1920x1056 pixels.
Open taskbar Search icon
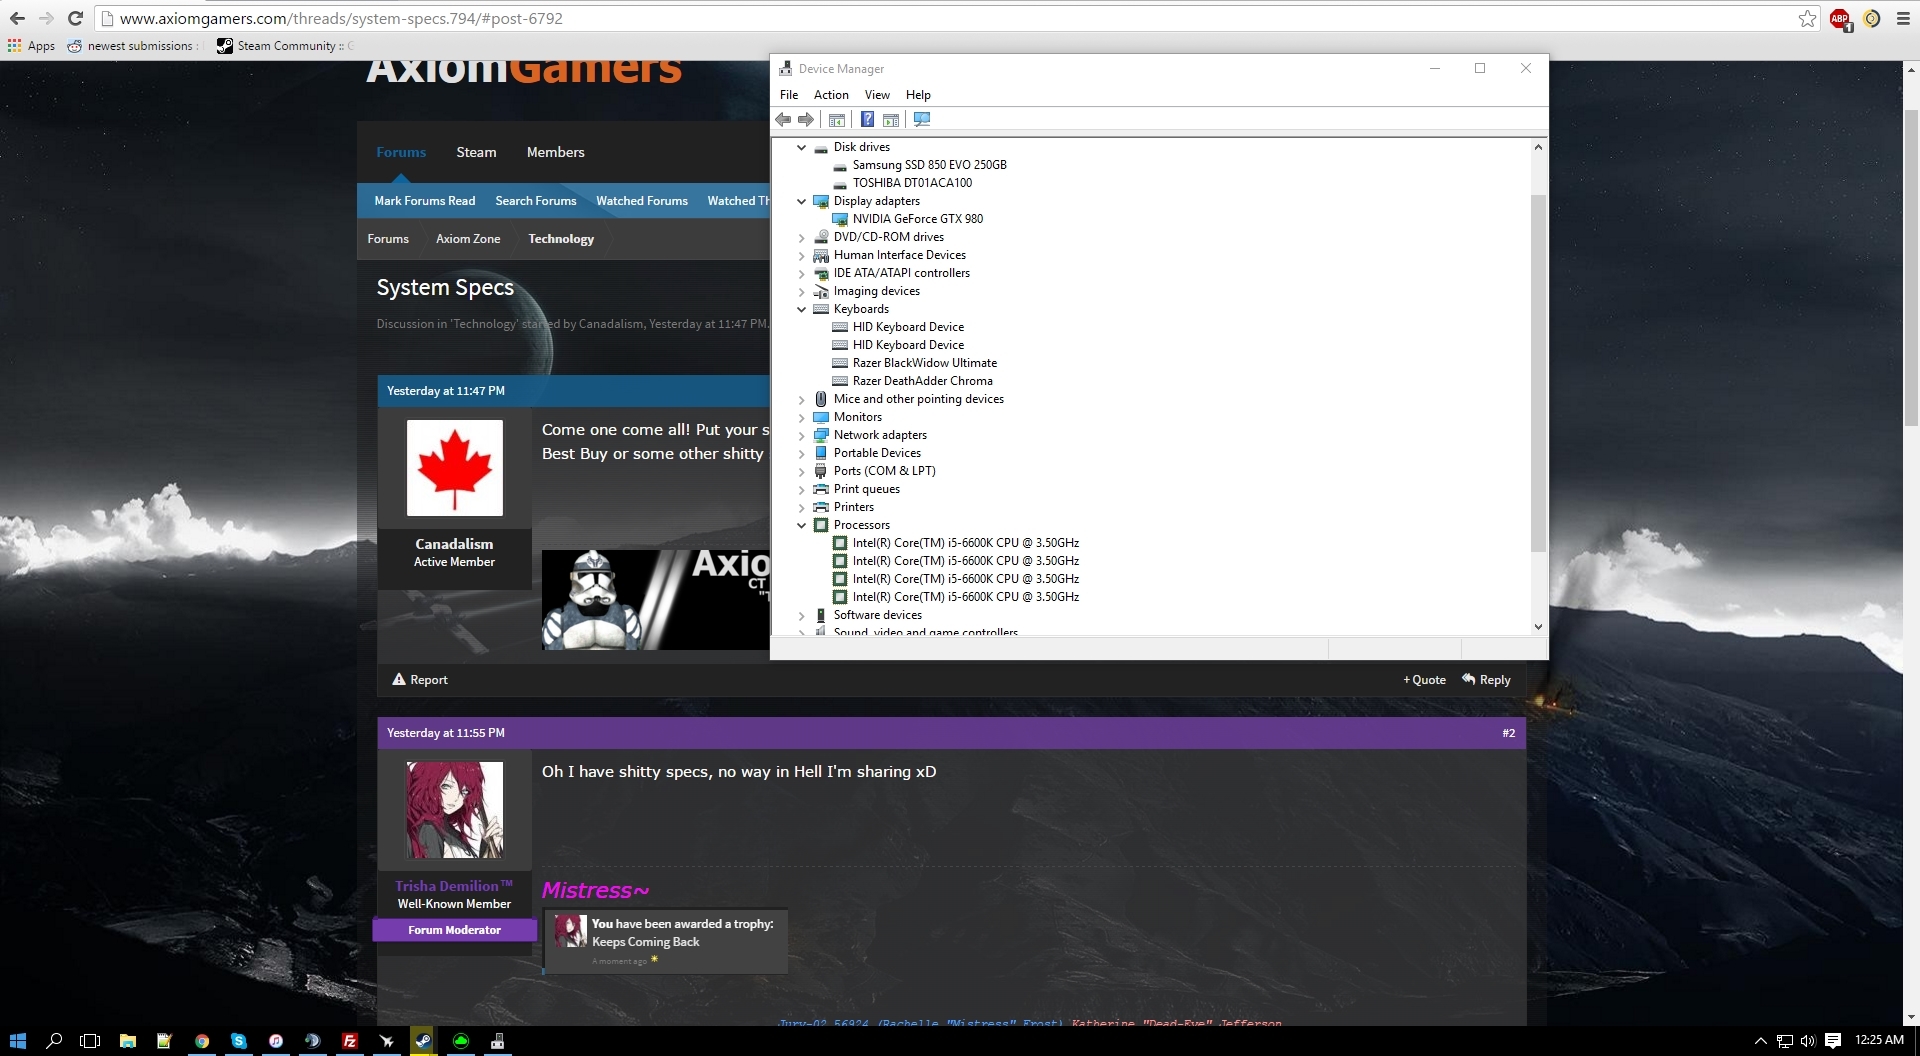pyautogui.click(x=54, y=1041)
